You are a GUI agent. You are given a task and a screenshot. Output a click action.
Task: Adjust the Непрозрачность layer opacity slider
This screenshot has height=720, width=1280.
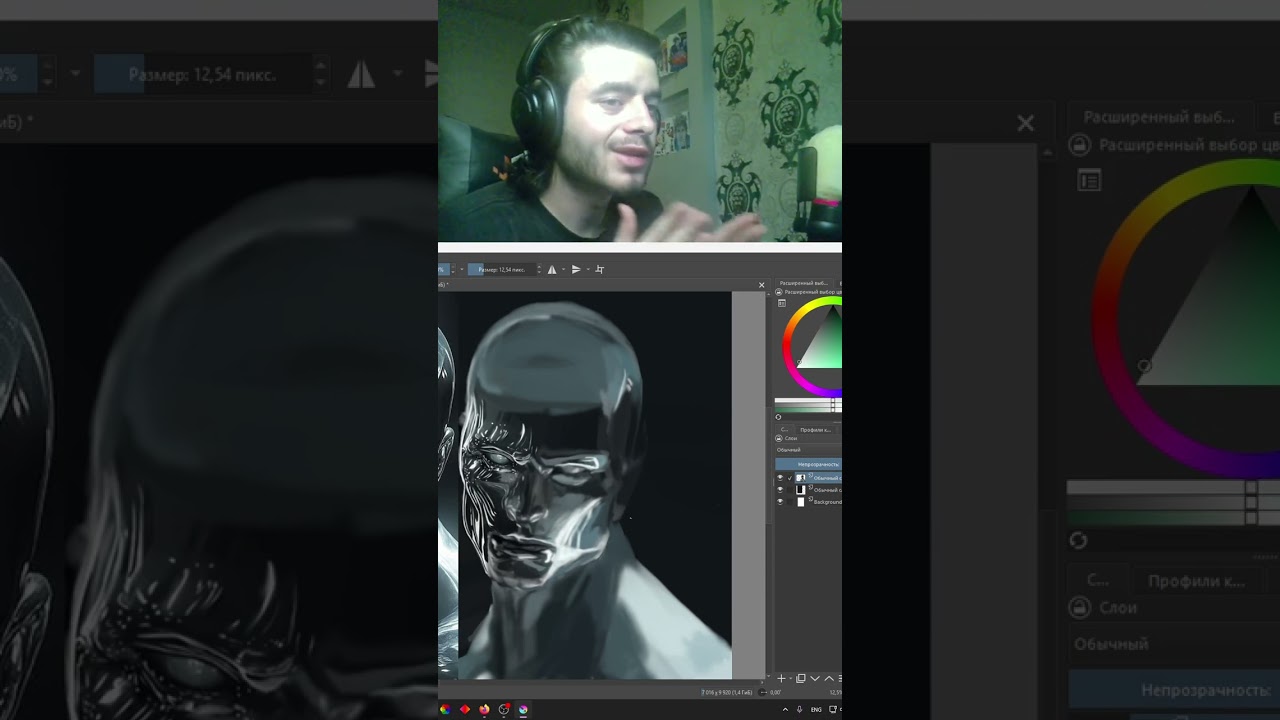tap(808, 464)
